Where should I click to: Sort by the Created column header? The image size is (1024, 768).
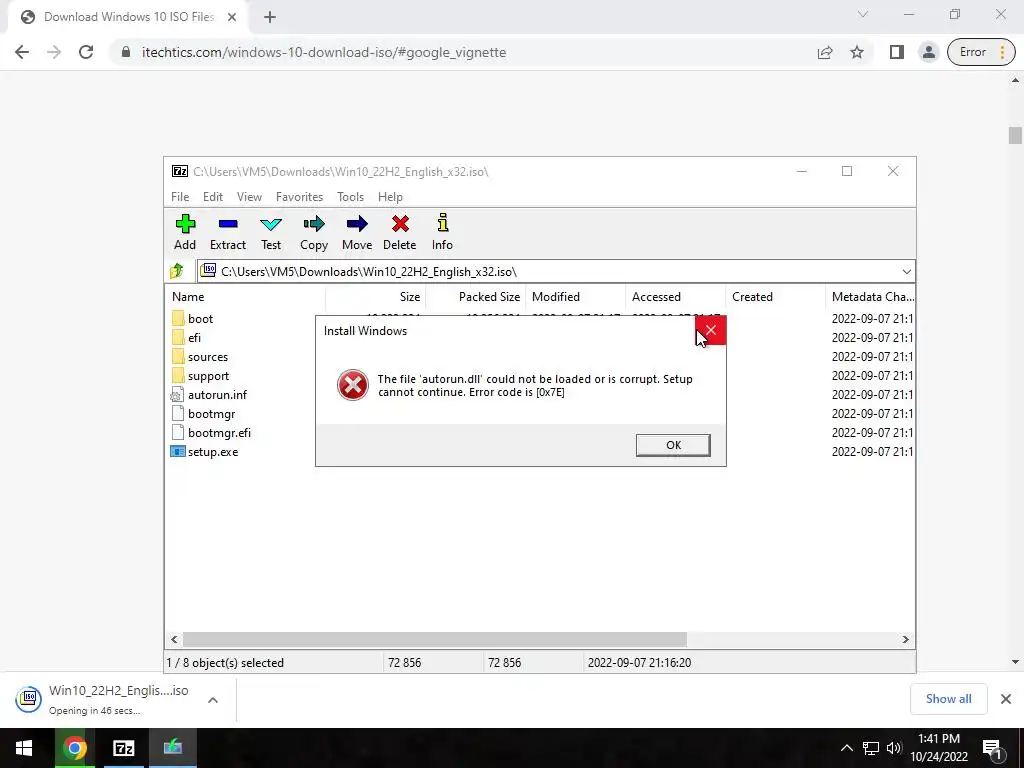pos(775,296)
